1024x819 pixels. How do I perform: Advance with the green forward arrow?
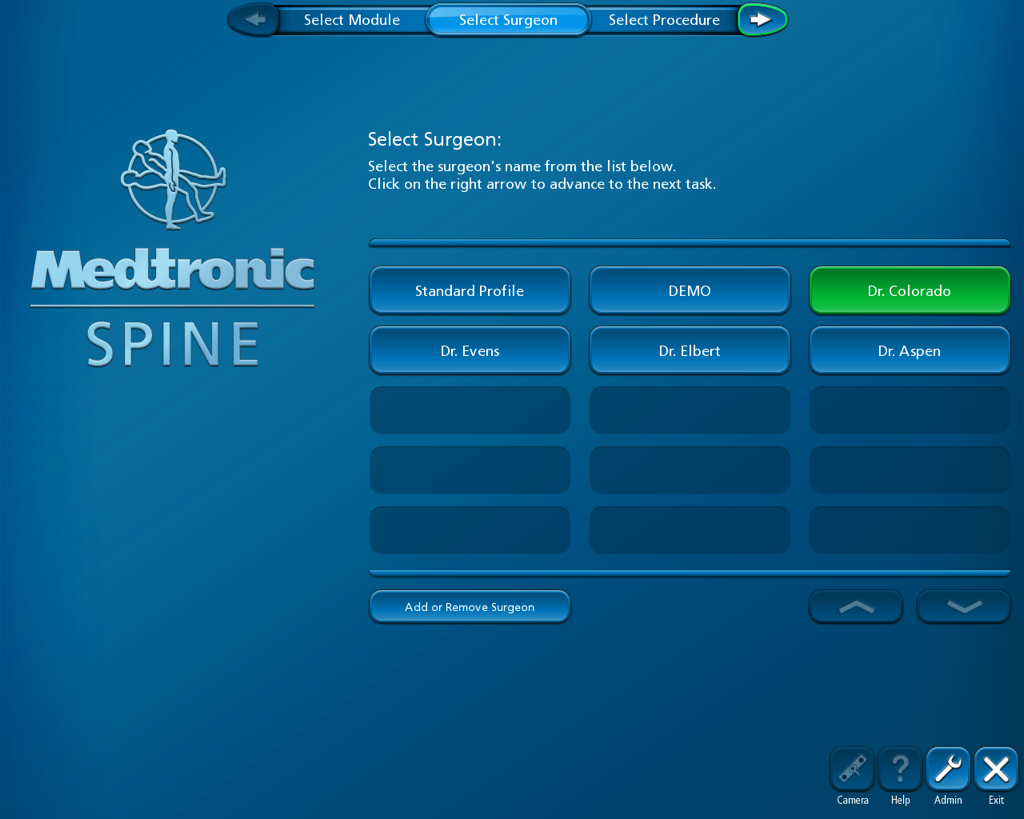pos(761,20)
